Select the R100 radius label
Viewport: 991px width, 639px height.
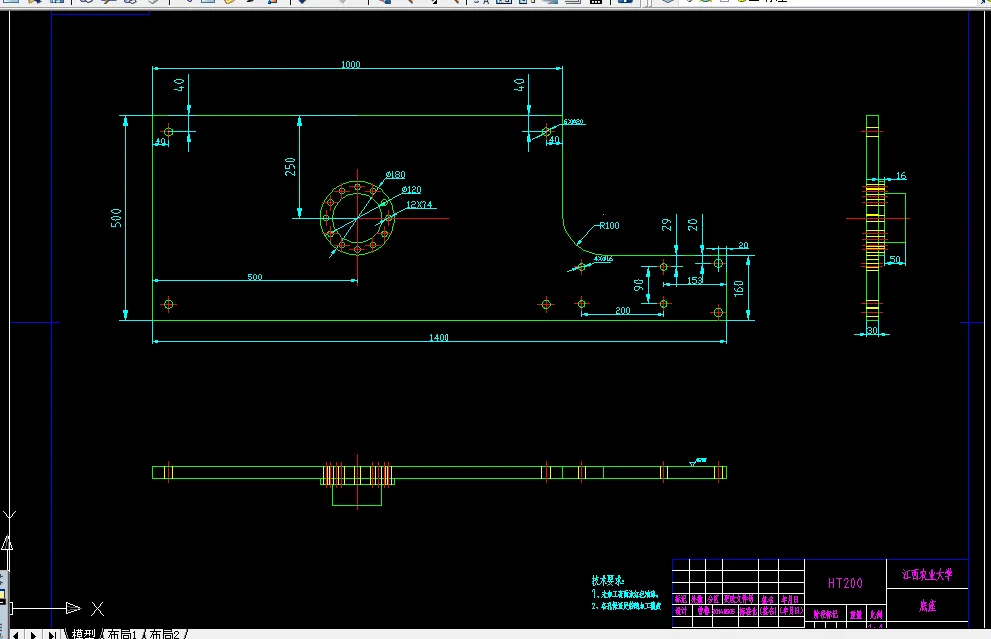click(x=609, y=226)
